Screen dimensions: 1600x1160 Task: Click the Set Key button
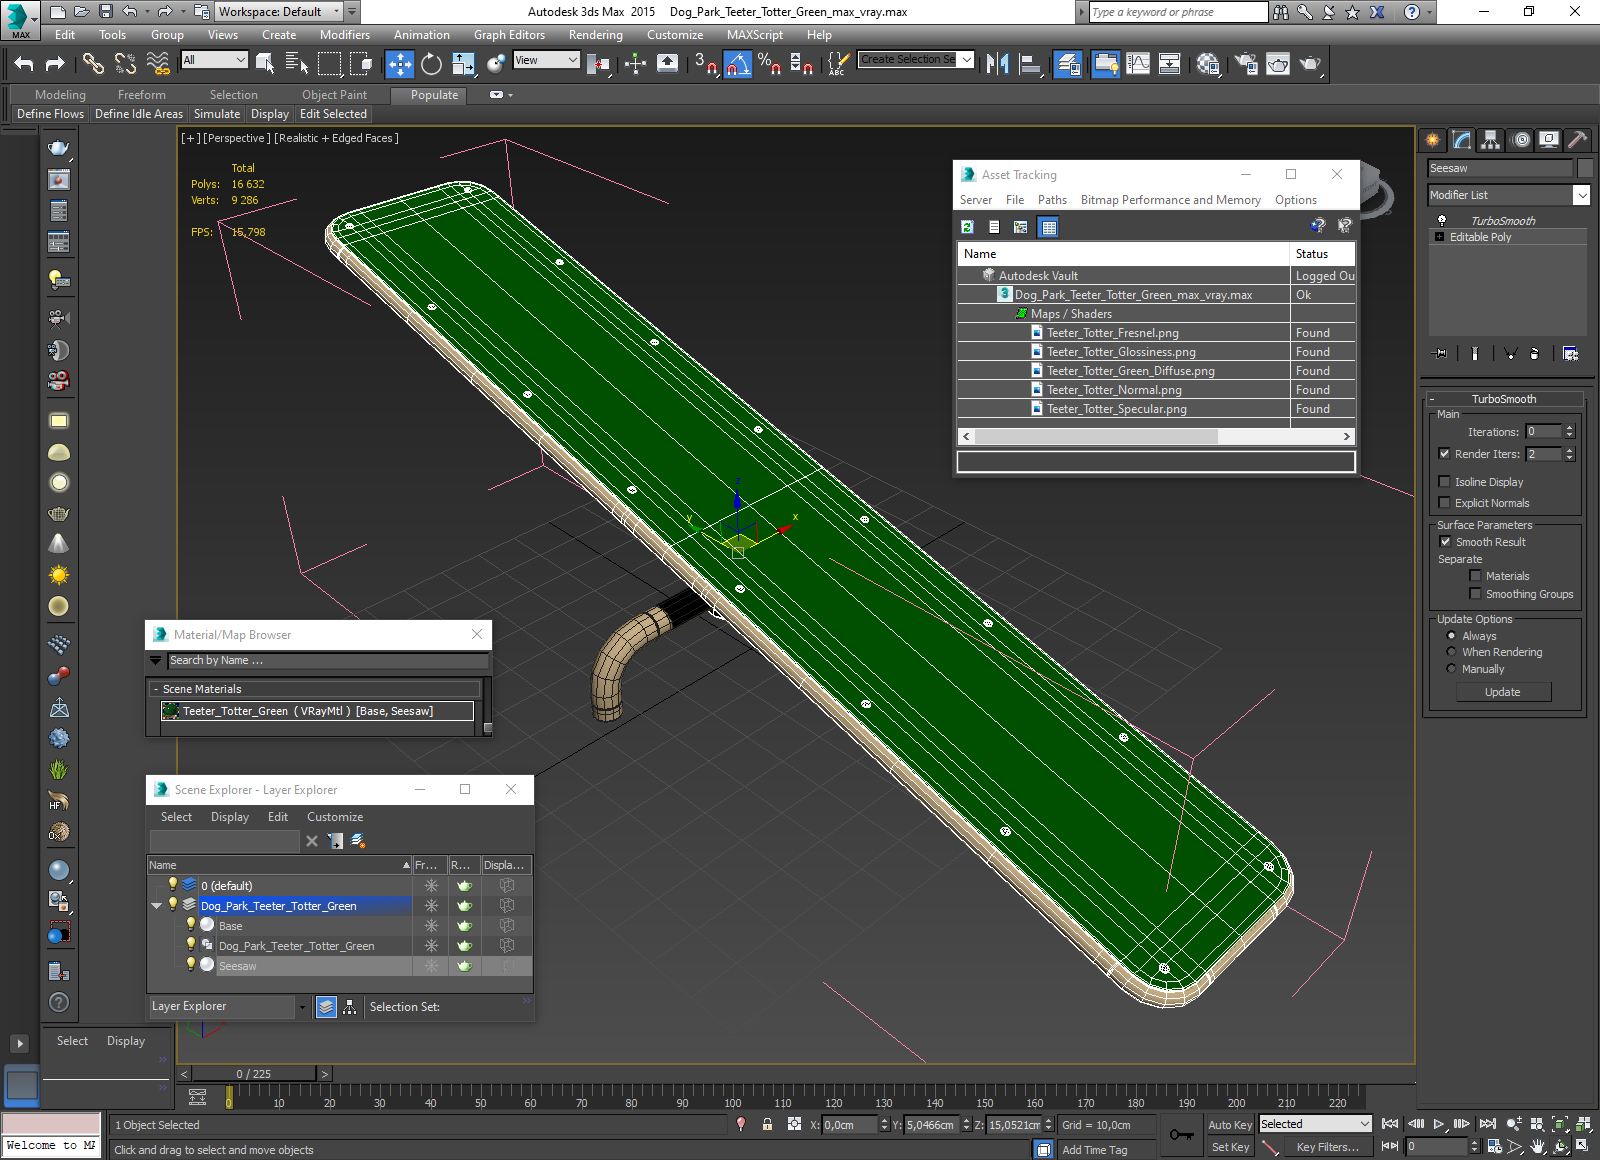pos(1230,1147)
